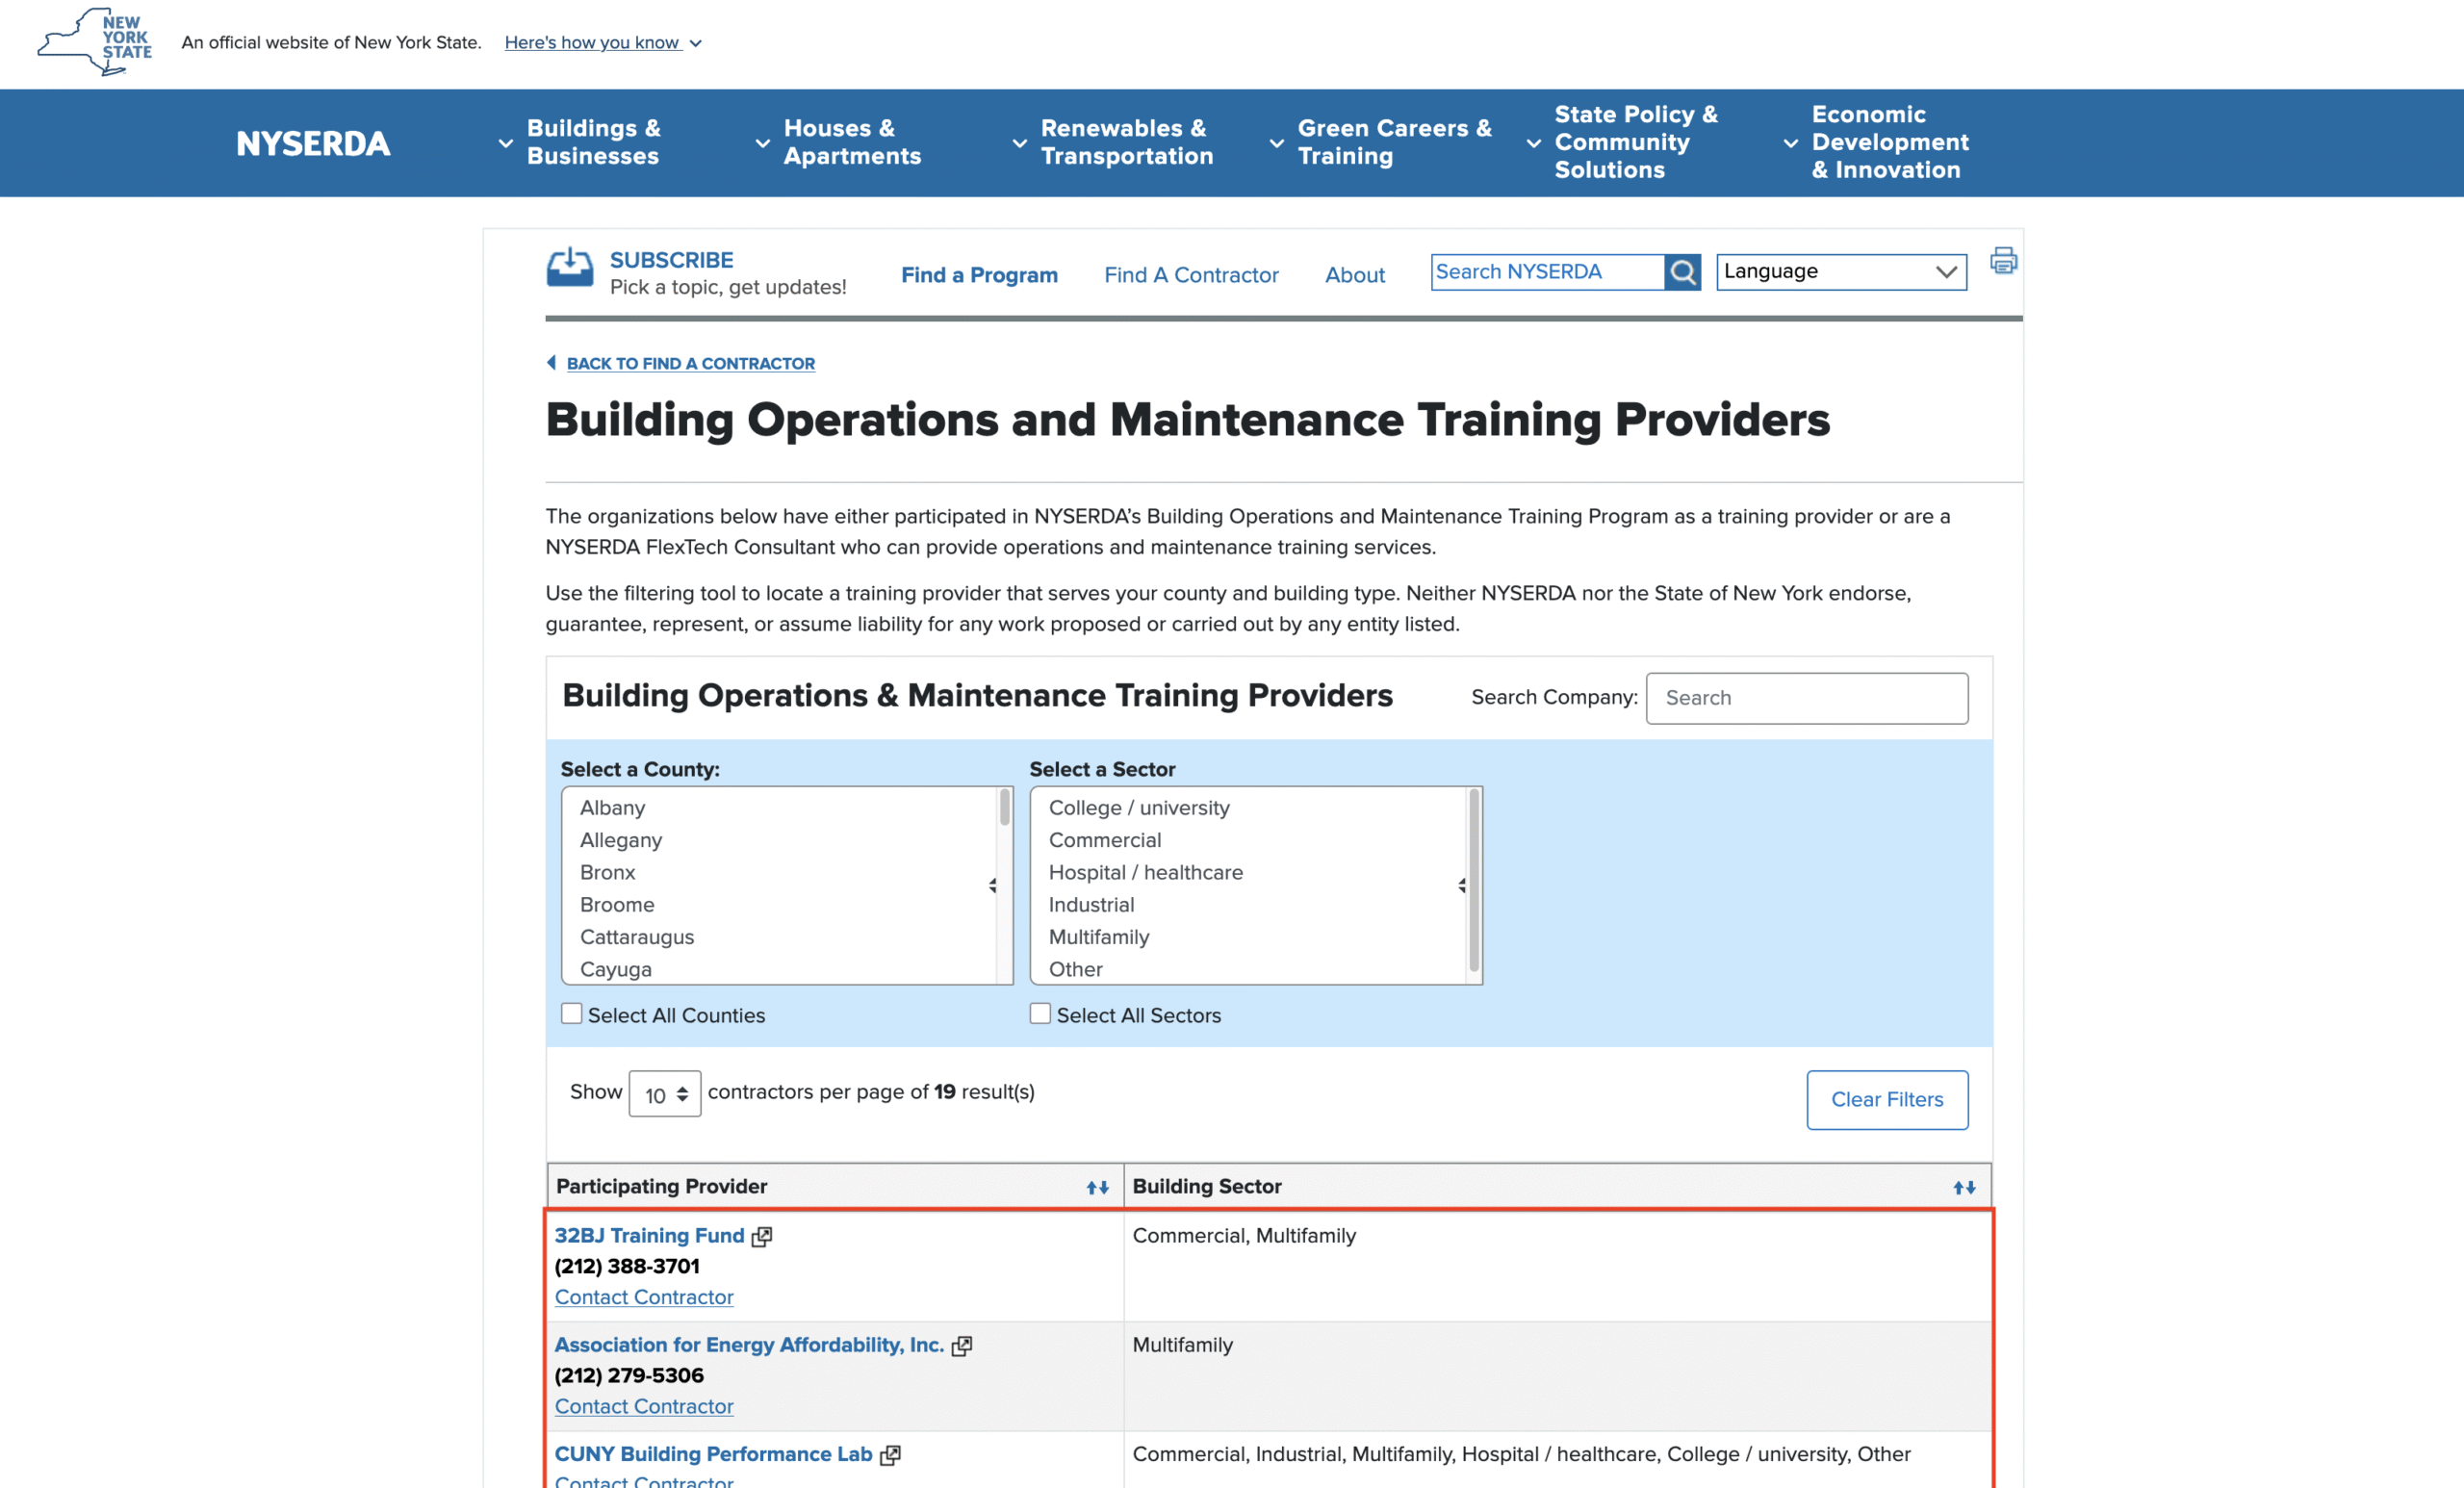
Task: Open Association for Energy Affordability, Inc. link
Action: (749, 1344)
